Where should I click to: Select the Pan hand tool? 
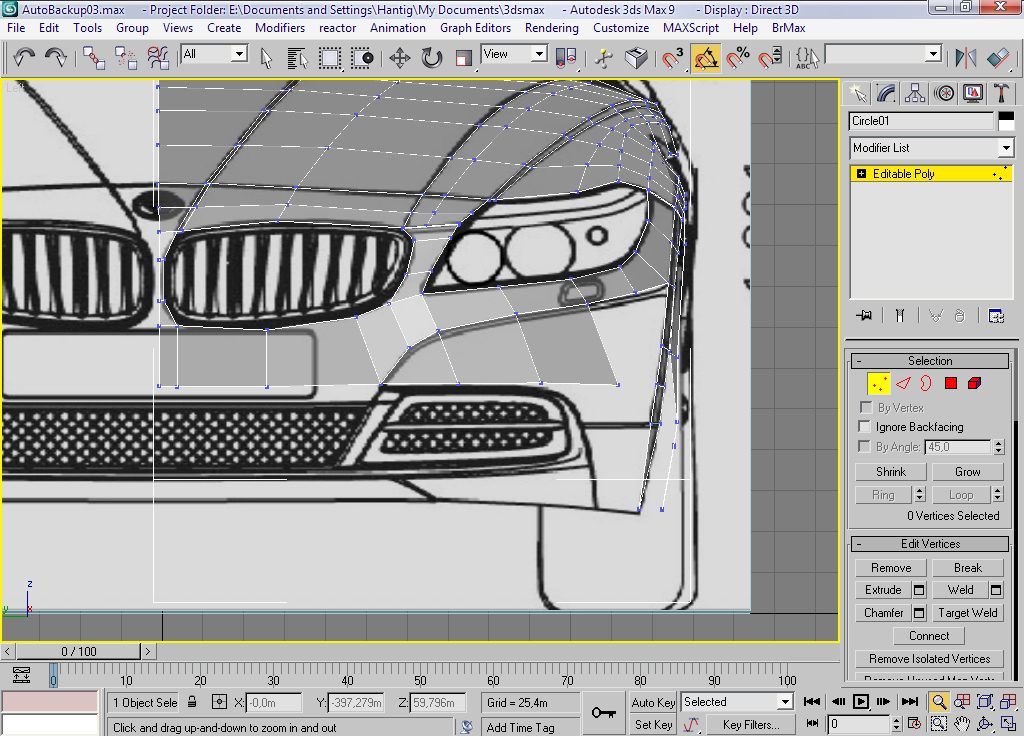pyautogui.click(x=961, y=722)
